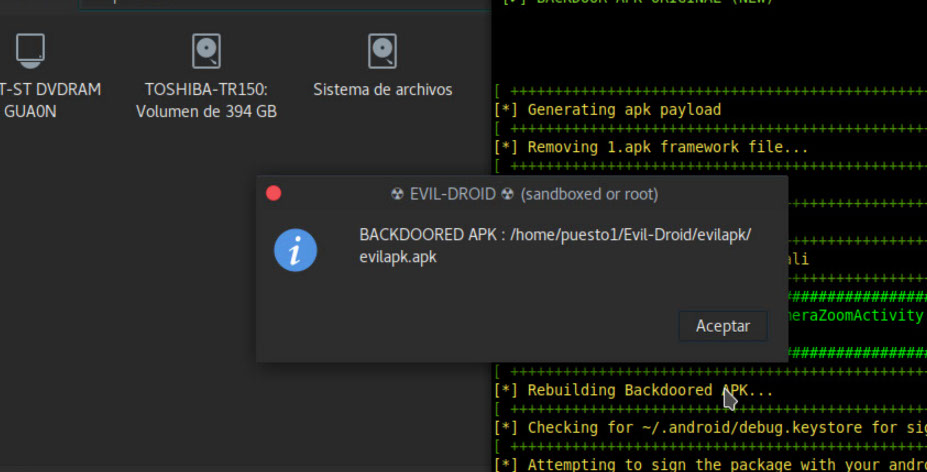
Task: Click terminal line 'Generating apk payload'
Action: [624, 109]
